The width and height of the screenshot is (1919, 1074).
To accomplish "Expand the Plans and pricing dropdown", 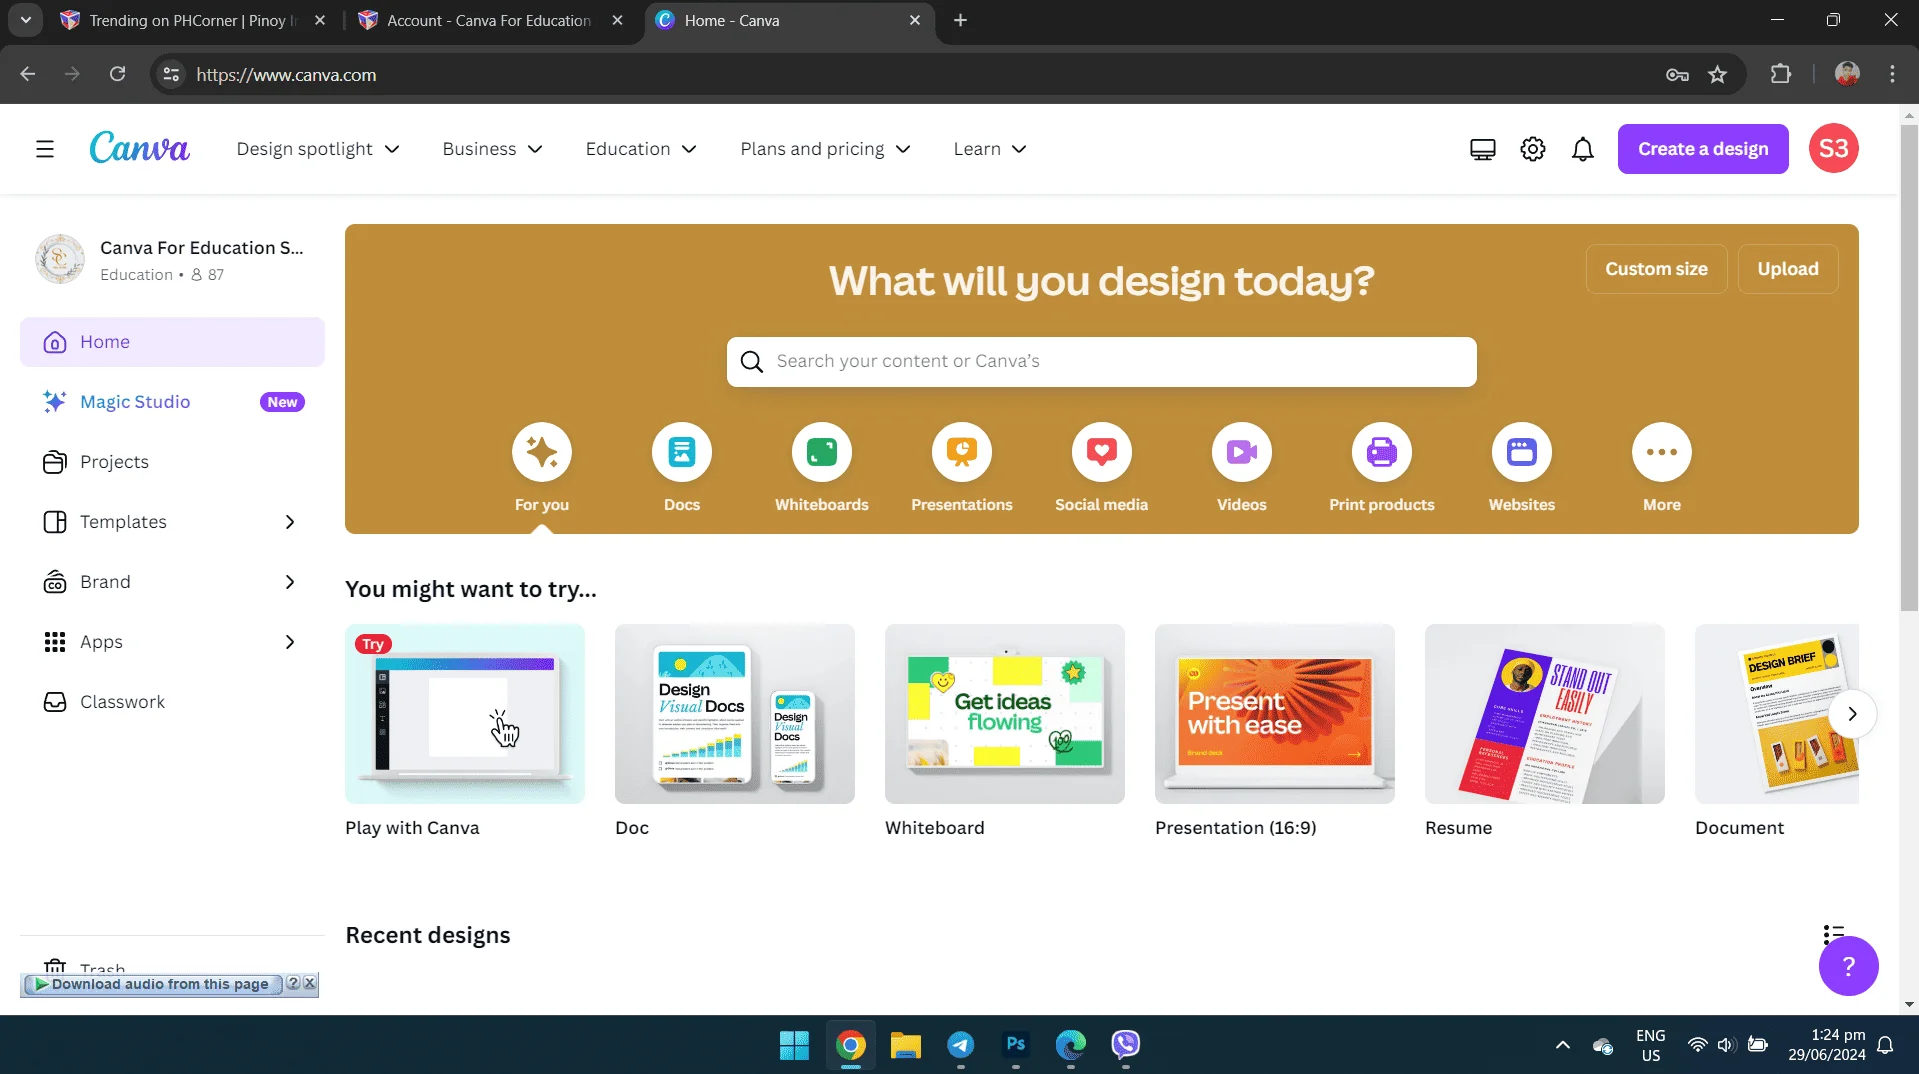I will [x=825, y=149].
